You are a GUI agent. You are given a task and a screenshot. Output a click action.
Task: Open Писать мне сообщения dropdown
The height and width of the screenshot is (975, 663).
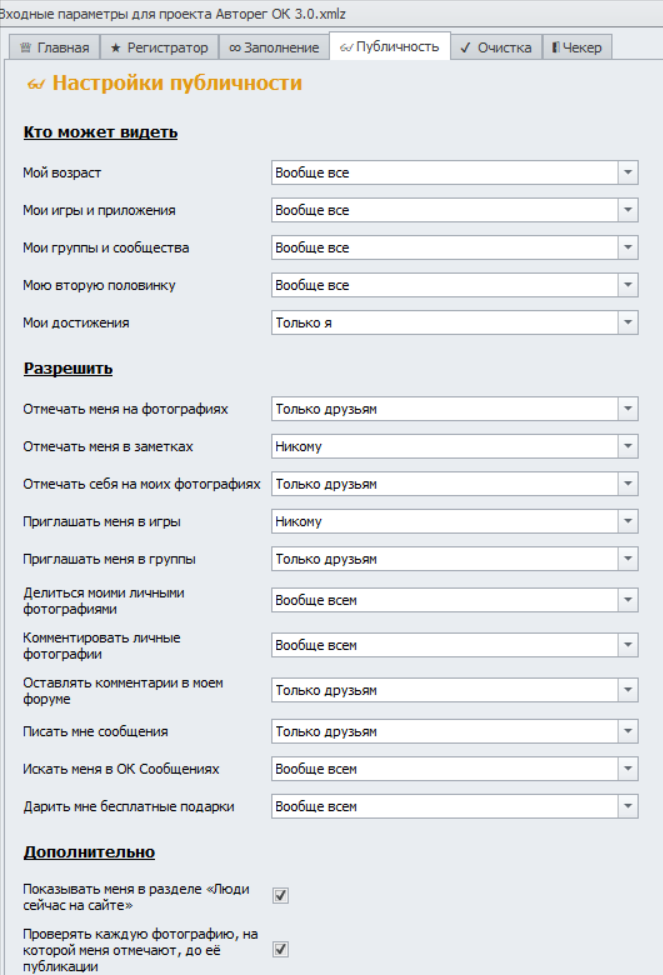click(627, 732)
